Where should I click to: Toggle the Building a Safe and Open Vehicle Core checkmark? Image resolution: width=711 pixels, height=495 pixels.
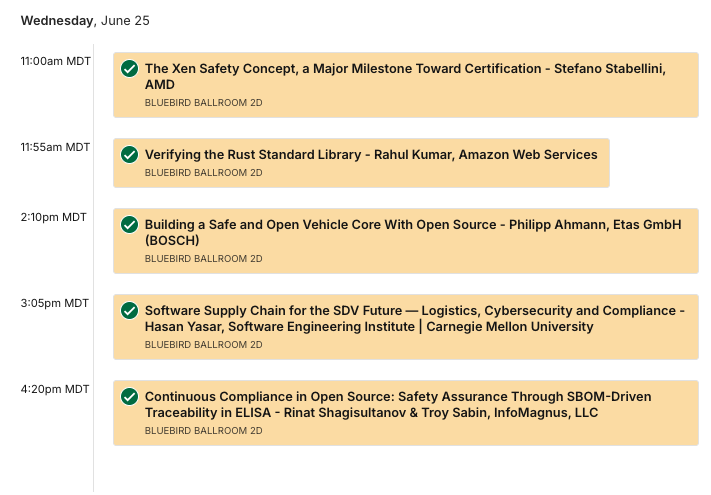pyautogui.click(x=129, y=224)
